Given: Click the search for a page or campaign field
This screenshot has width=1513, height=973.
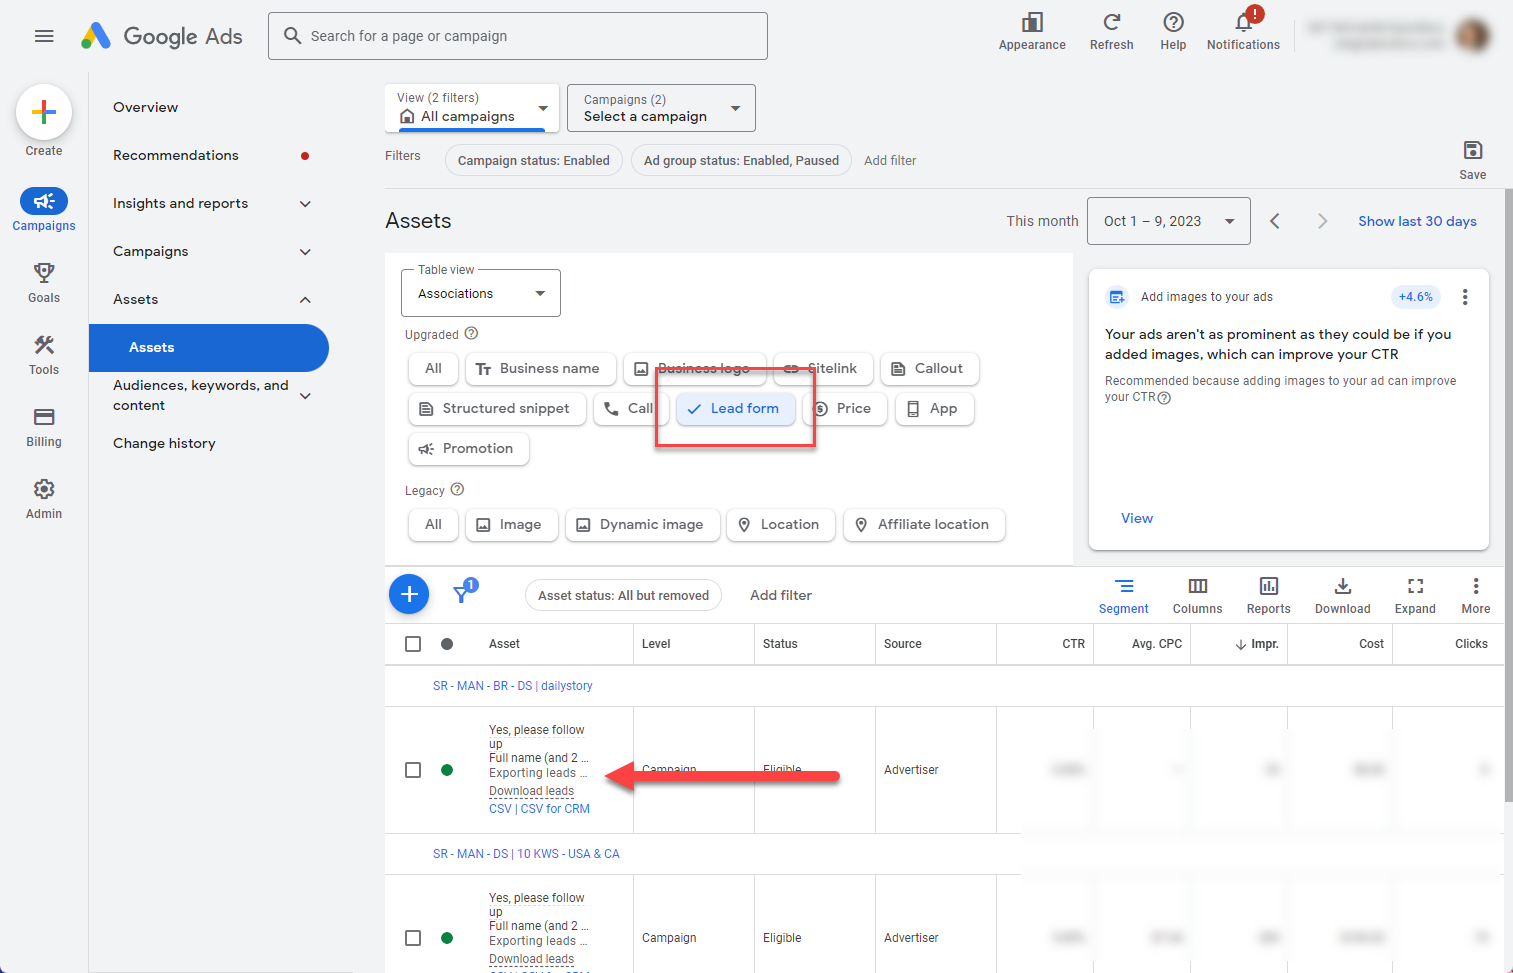Looking at the screenshot, I should [x=518, y=36].
